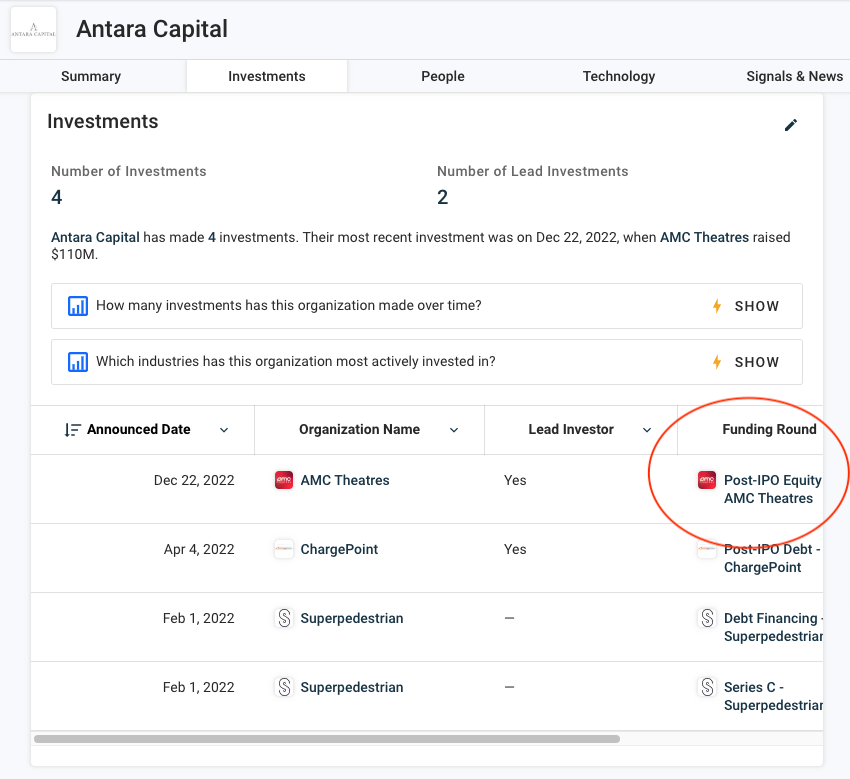Click the AMC logo in Funding Round column
Screen dimensions: 850x779
pyautogui.click(x=707, y=480)
